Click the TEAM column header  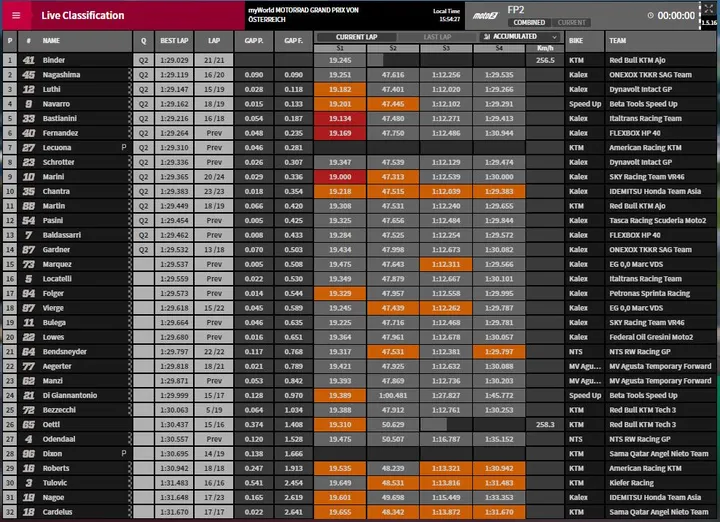point(661,41)
